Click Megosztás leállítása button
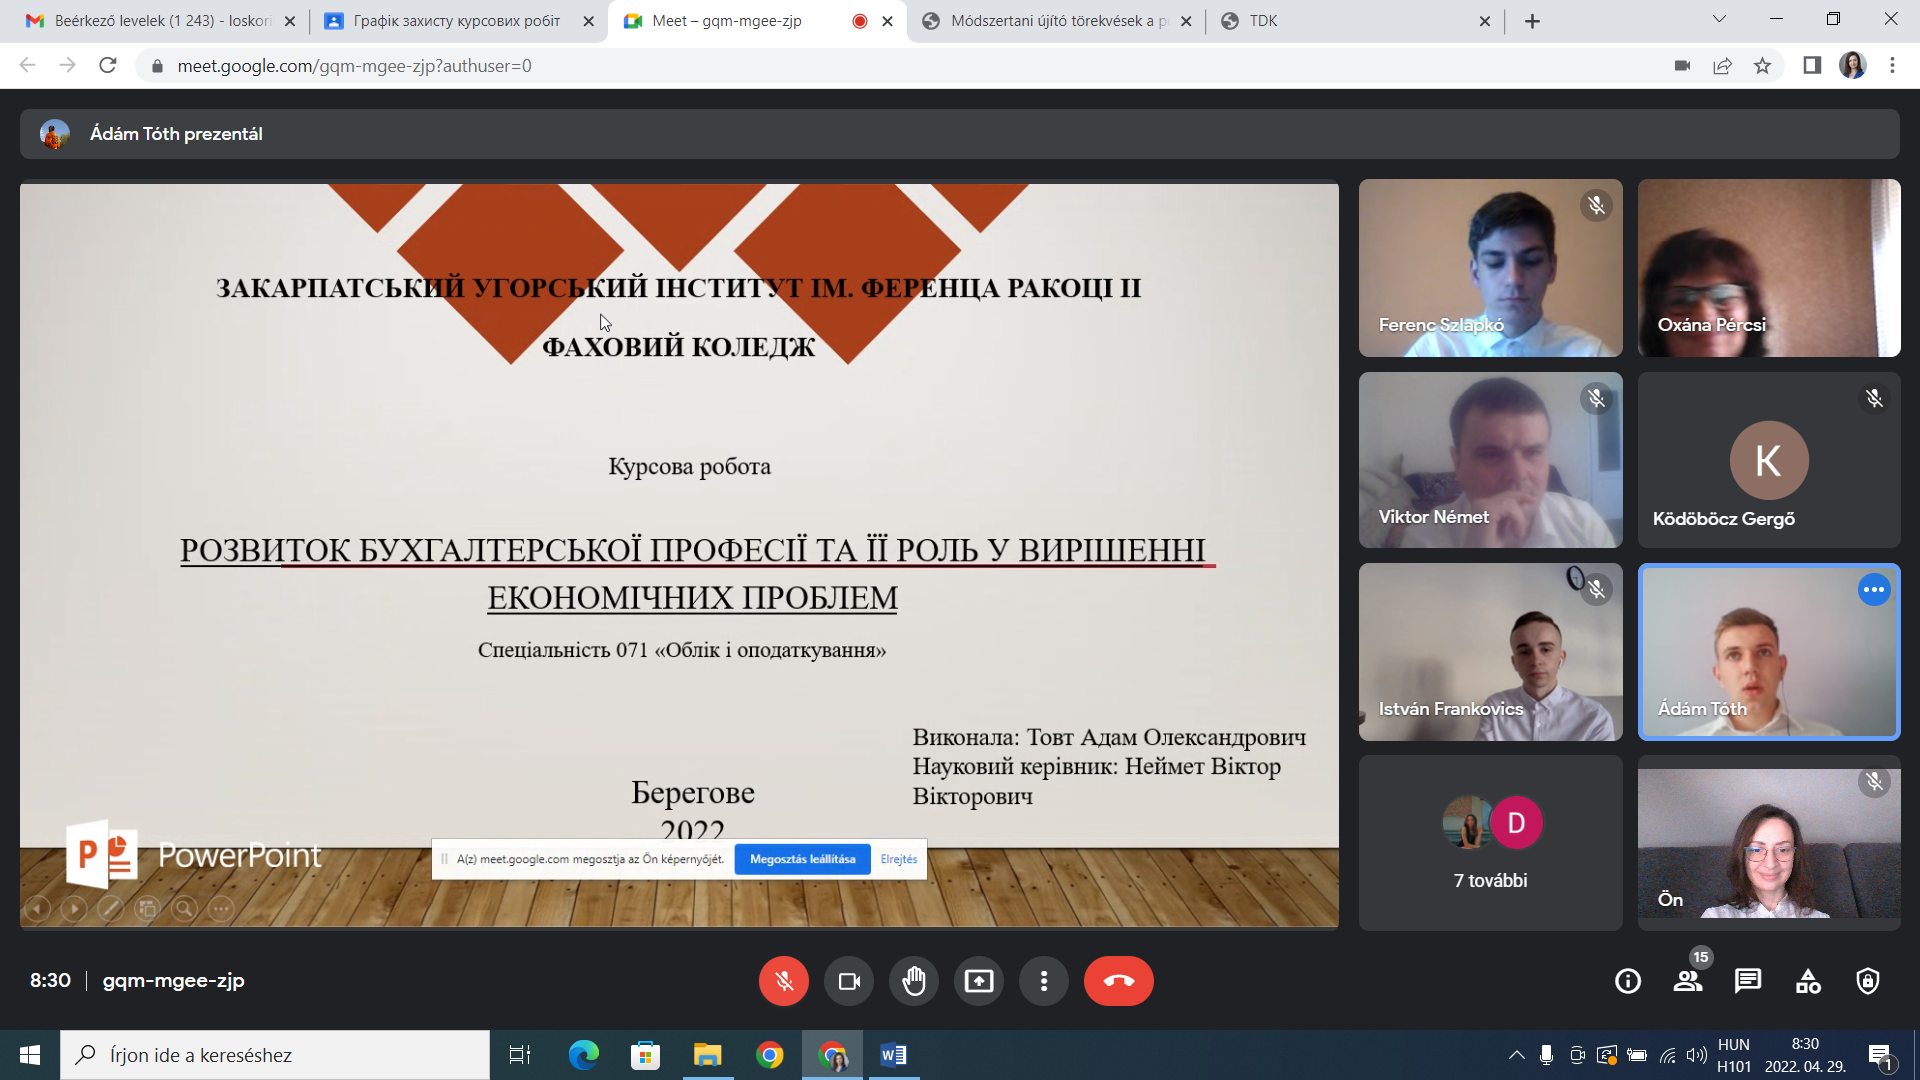The width and height of the screenshot is (1920, 1080). 802,859
